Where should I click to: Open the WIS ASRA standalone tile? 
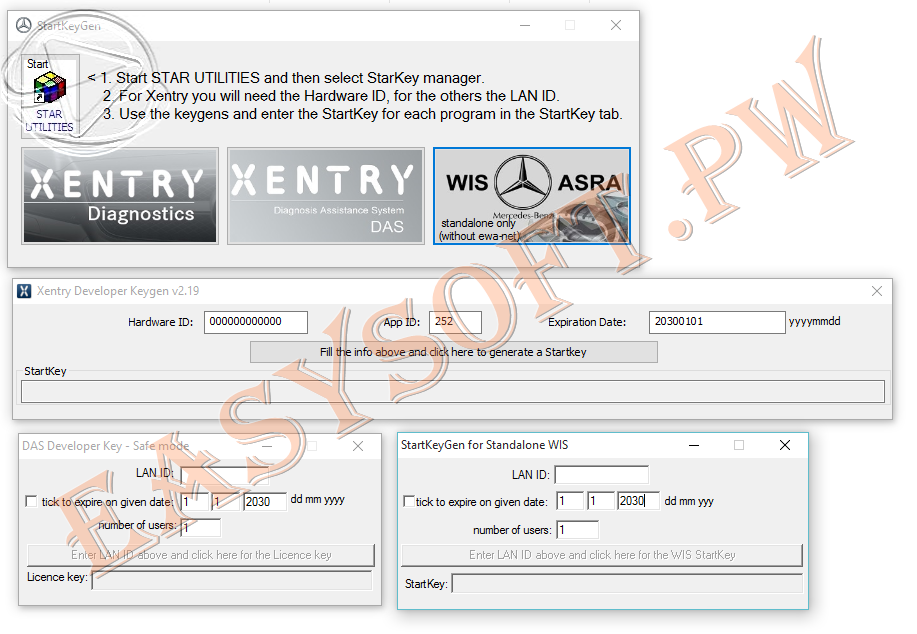click(532, 195)
